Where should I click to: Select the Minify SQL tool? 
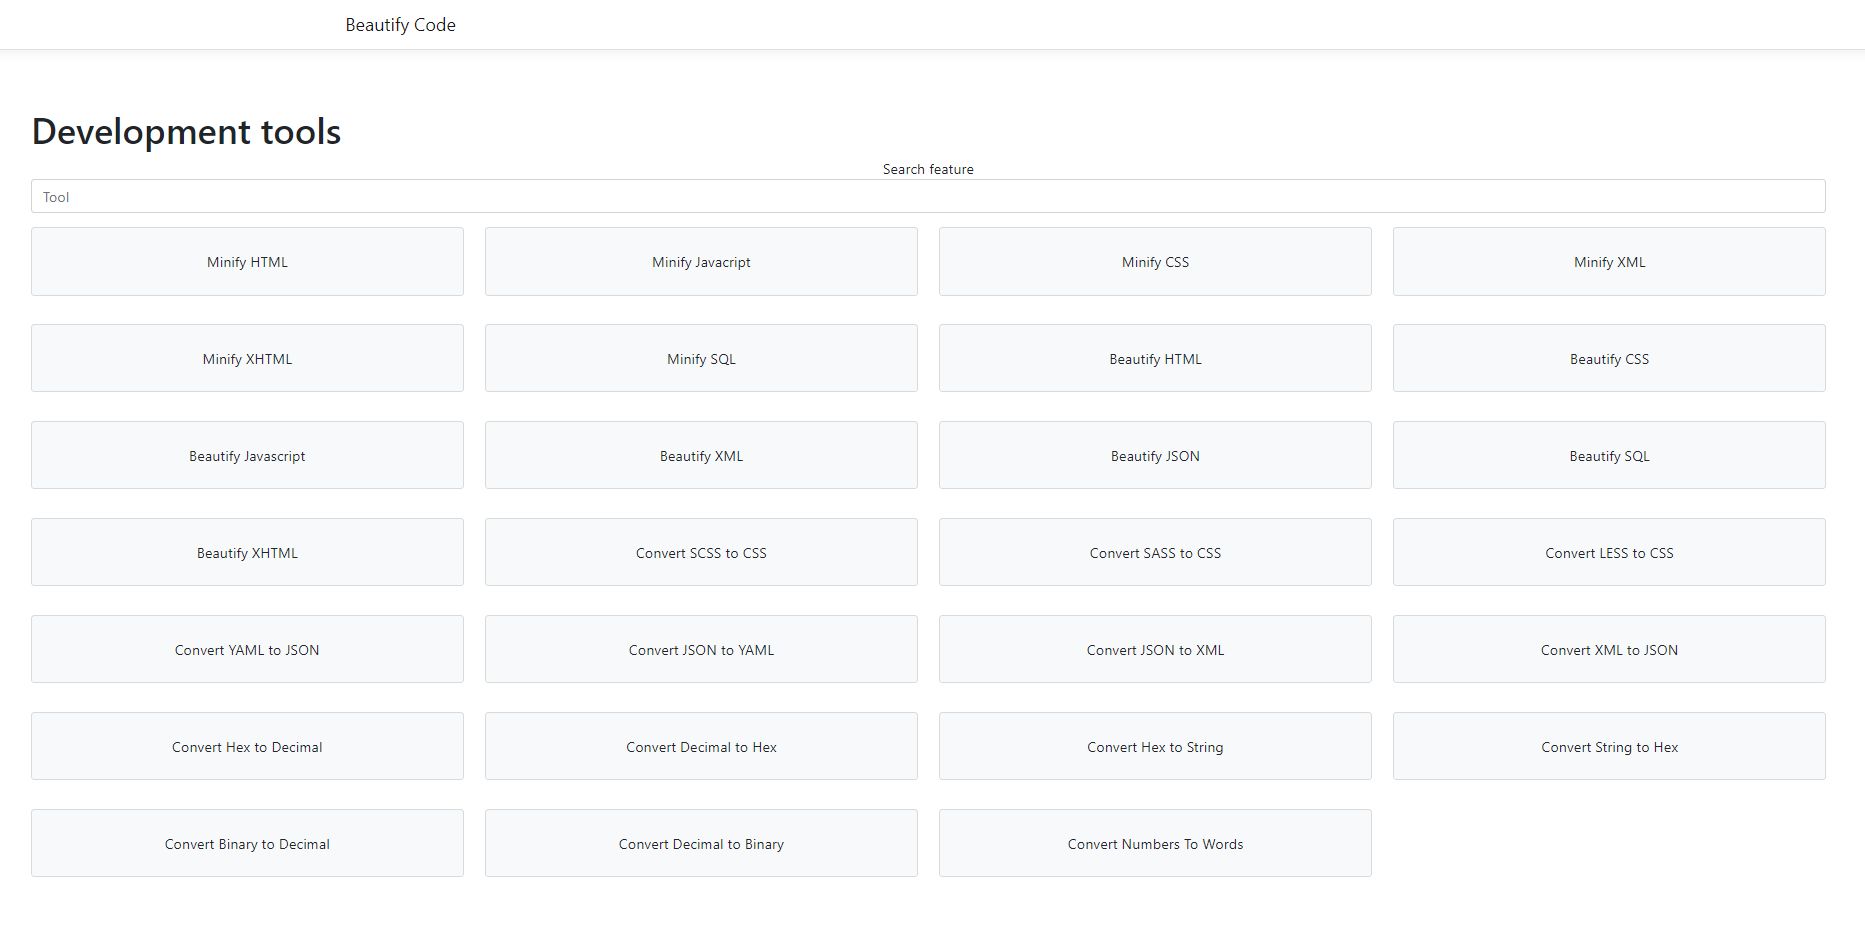click(x=700, y=358)
